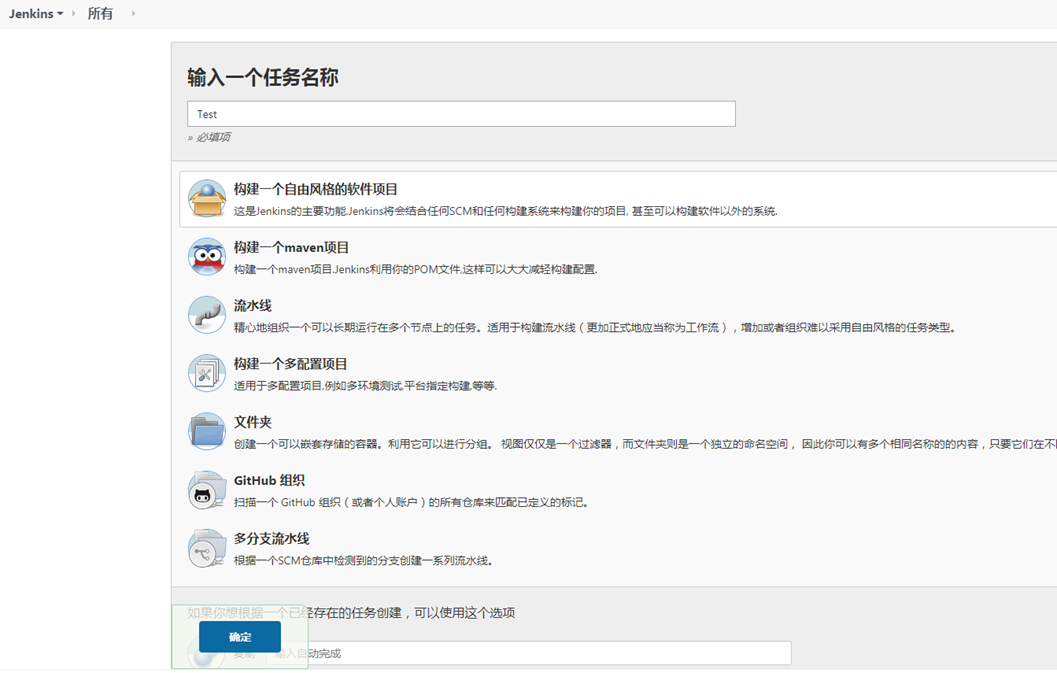The width and height of the screenshot is (1057, 673).
Task: Choose the GitHub 组织 item title
Action: tap(269, 480)
